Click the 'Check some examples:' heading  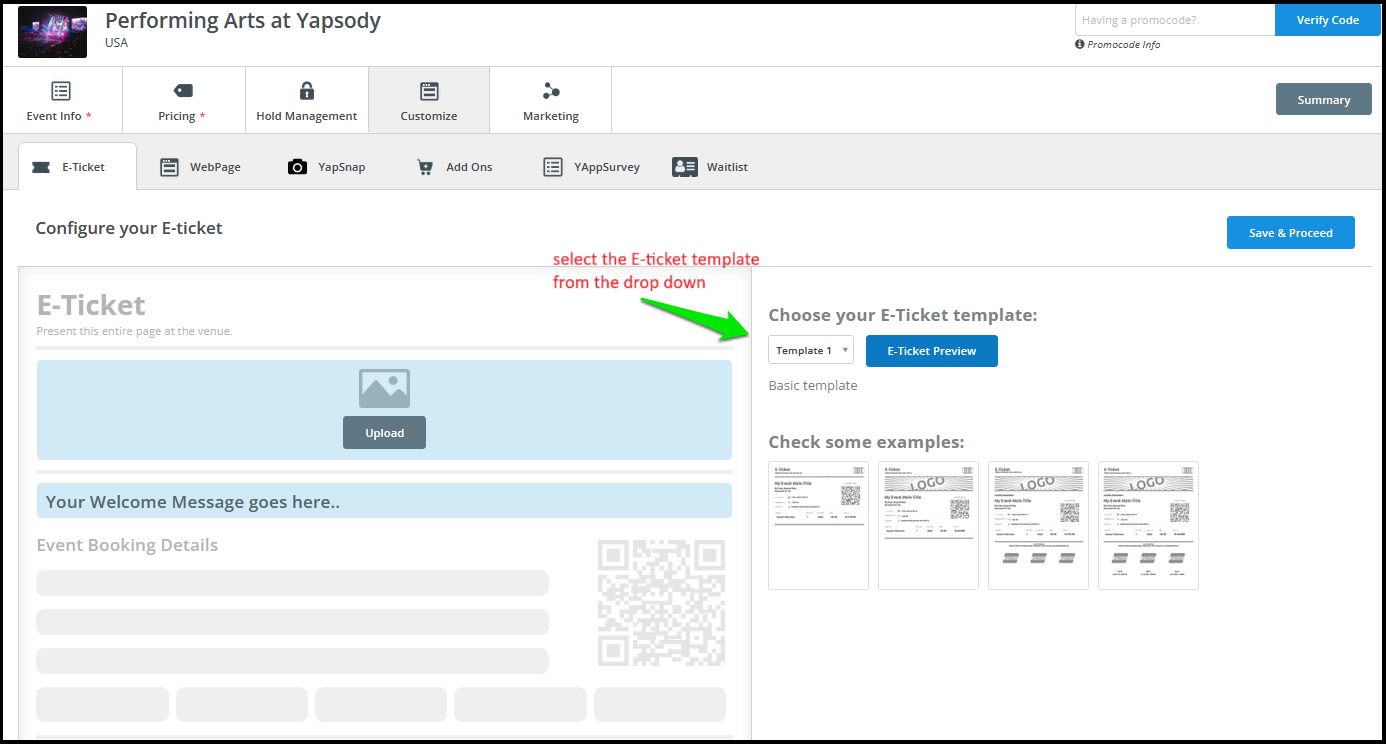click(866, 442)
